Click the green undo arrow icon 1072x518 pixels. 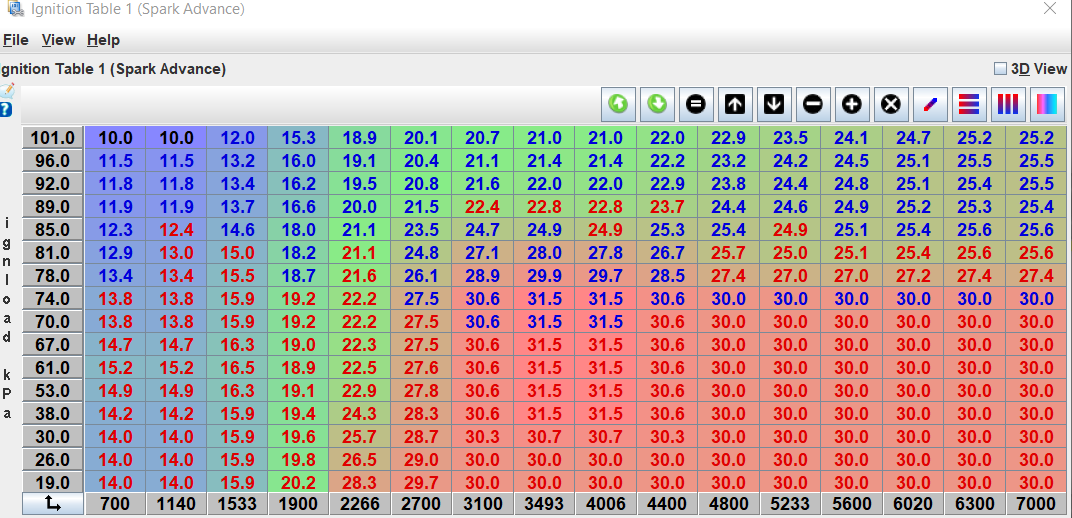(618, 104)
